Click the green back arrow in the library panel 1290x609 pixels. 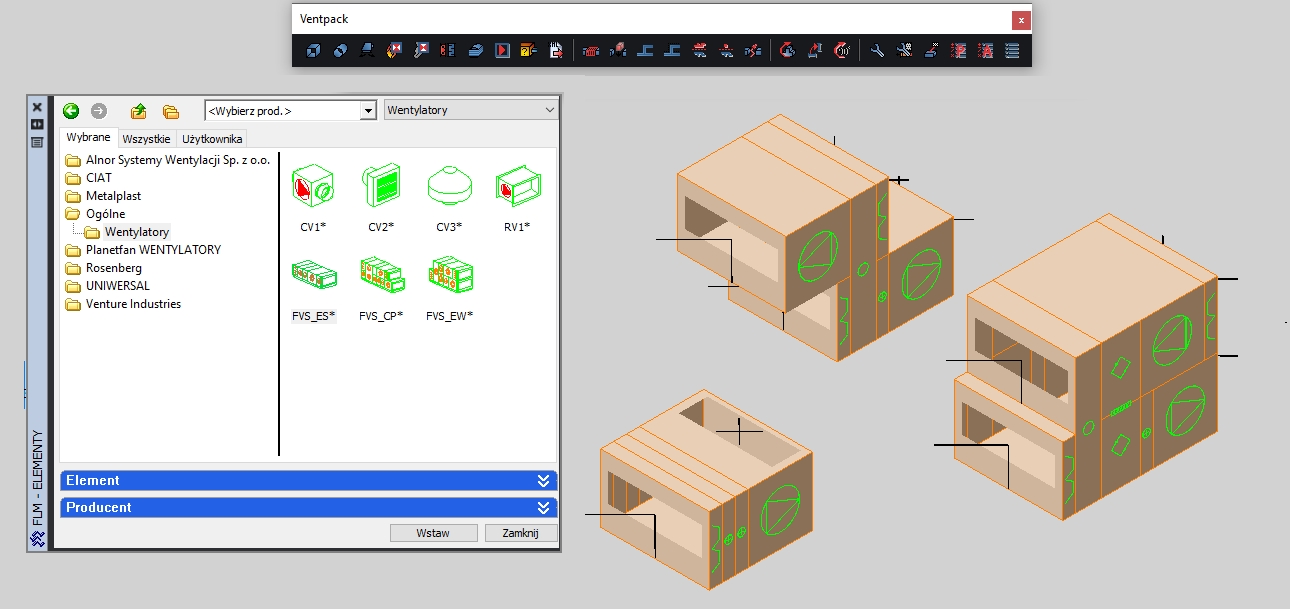click(71, 111)
